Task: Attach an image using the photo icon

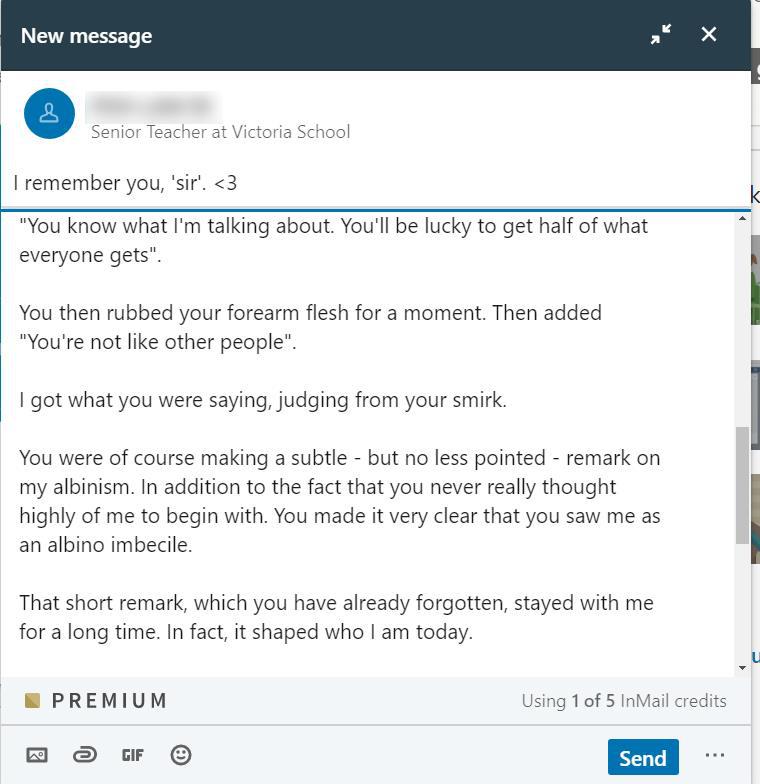Action: point(36,754)
